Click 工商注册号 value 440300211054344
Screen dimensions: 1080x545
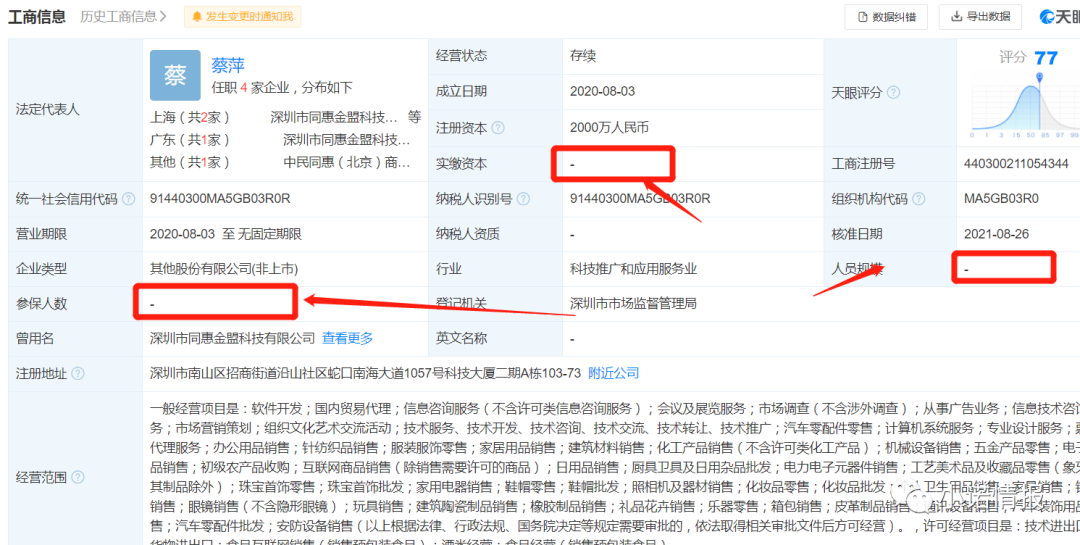point(1017,164)
